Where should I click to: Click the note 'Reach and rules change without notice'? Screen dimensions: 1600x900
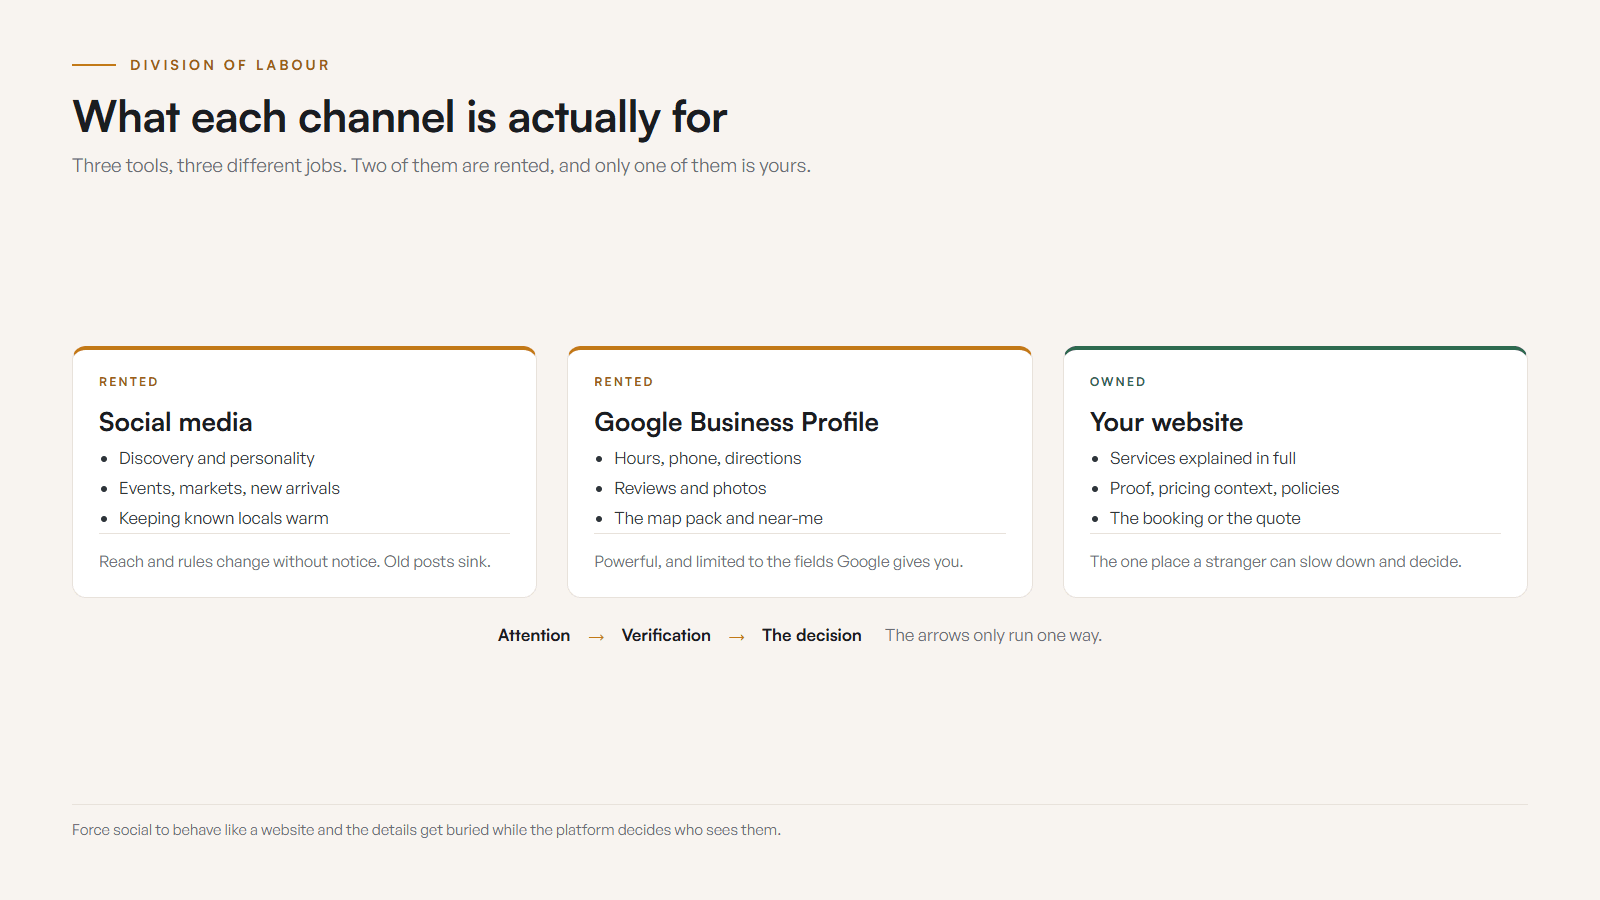coord(295,562)
